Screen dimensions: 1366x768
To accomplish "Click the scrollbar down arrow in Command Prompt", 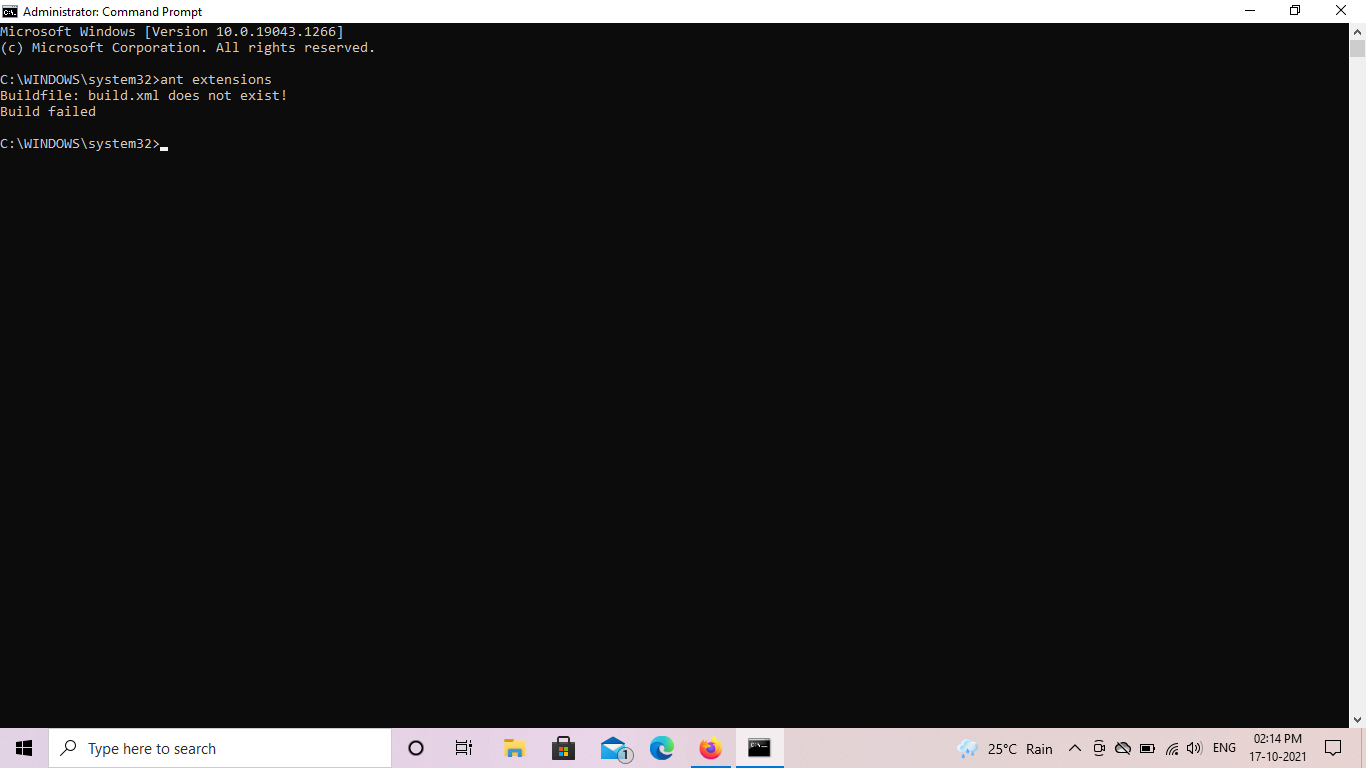I will pyautogui.click(x=1357, y=719).
